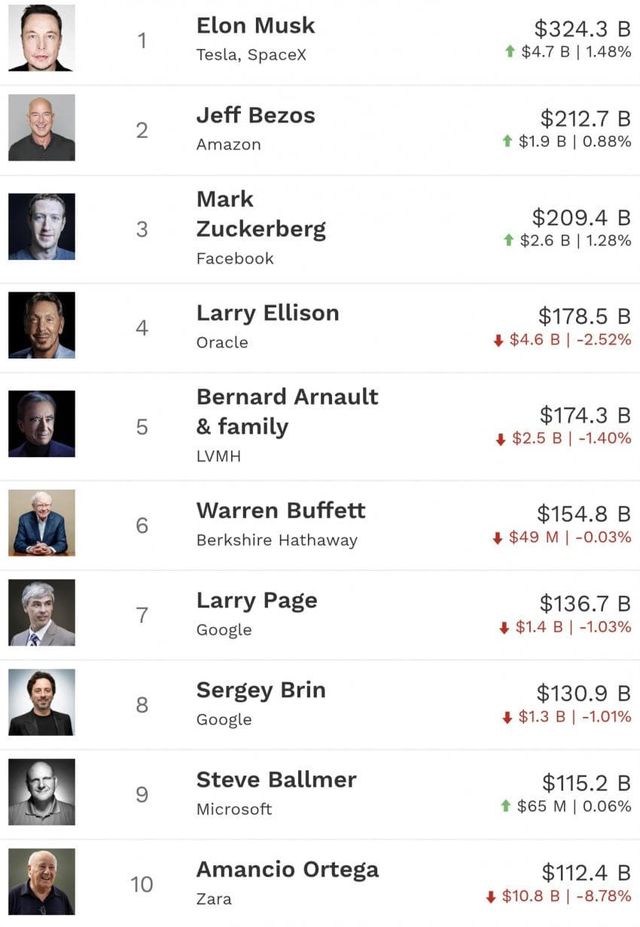Open the Elon Musk name link
This screenshot has width=640, height=927.
255,26
